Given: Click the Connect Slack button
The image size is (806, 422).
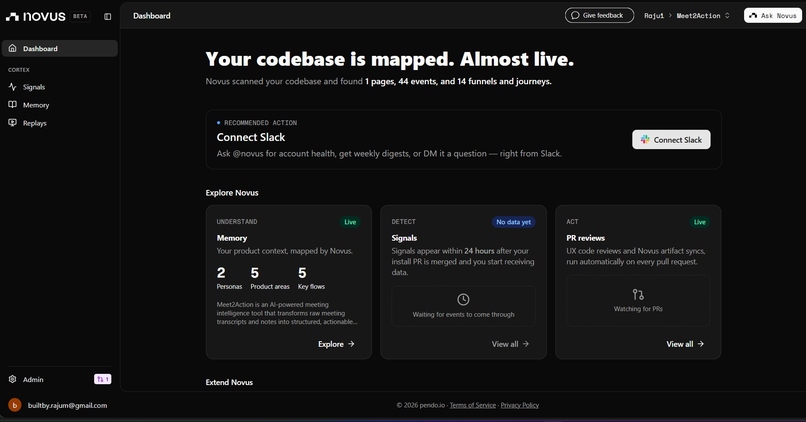Looking at the screenshot, I should coord(671,139).
